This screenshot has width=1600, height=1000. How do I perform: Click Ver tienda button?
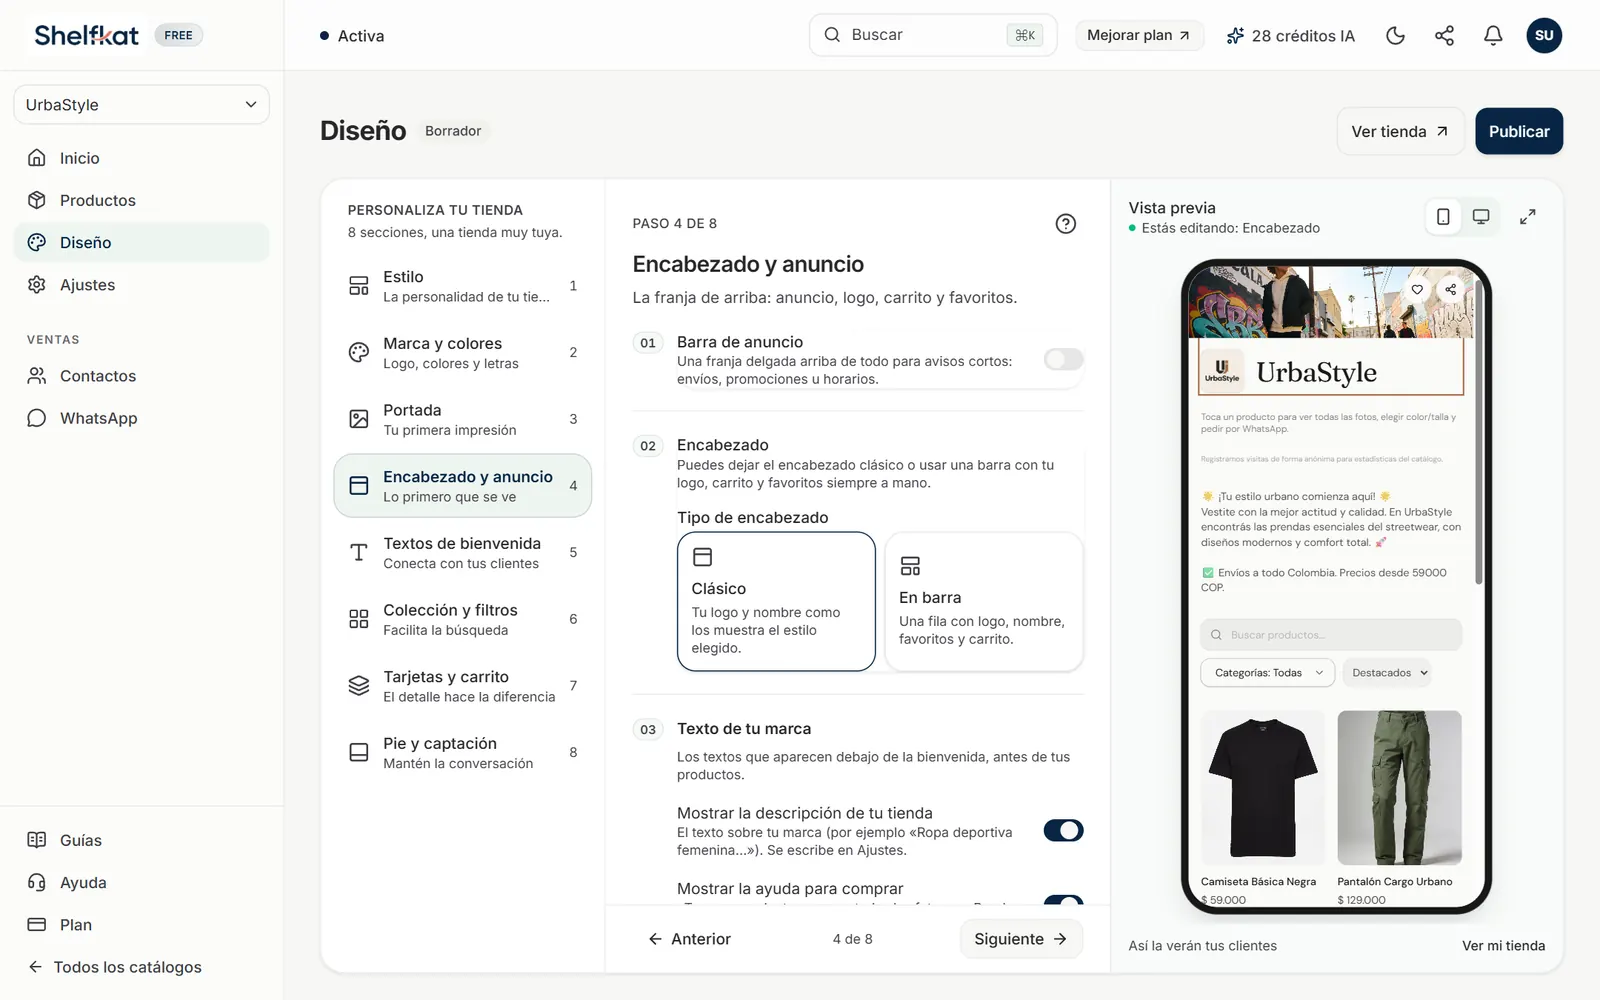click(x=1400, y=131)
